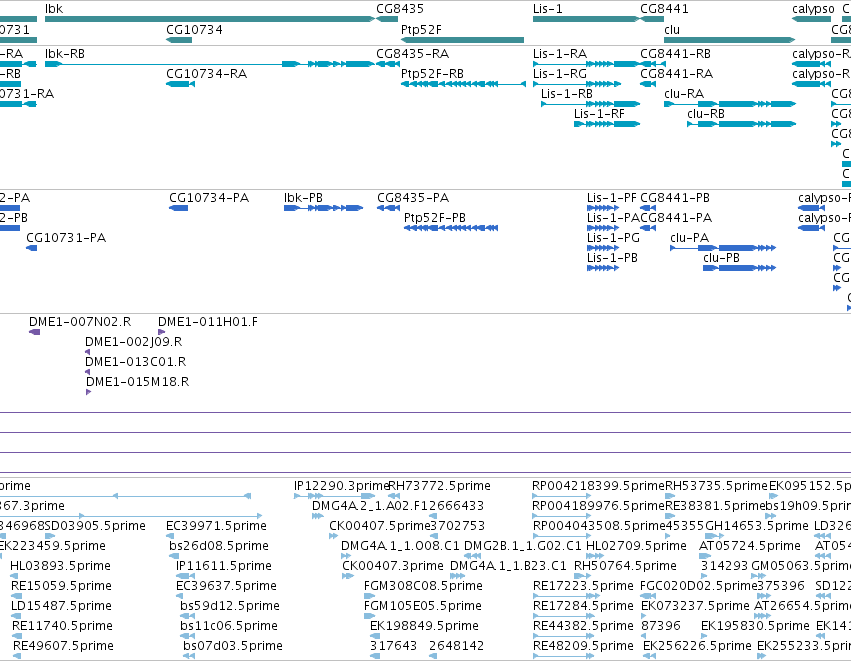Click the Lis-1-PB protein label
The width and height of the screenshot is (851, 661).
click(612, 258)
